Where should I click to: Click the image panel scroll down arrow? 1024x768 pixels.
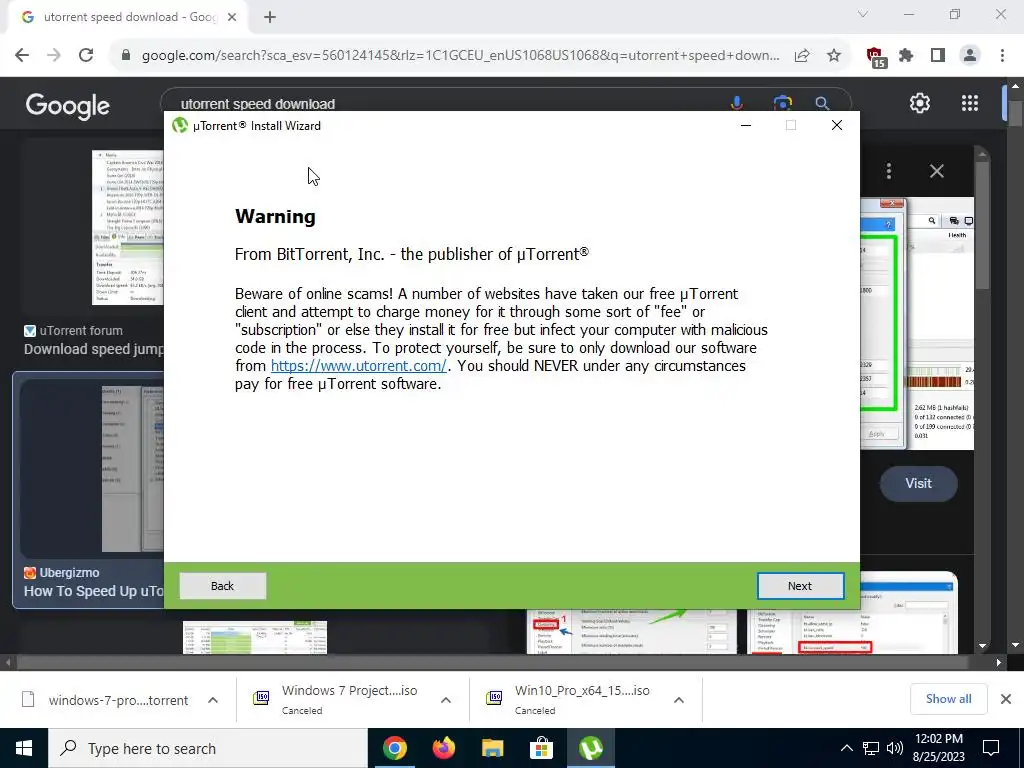(983, 645)
